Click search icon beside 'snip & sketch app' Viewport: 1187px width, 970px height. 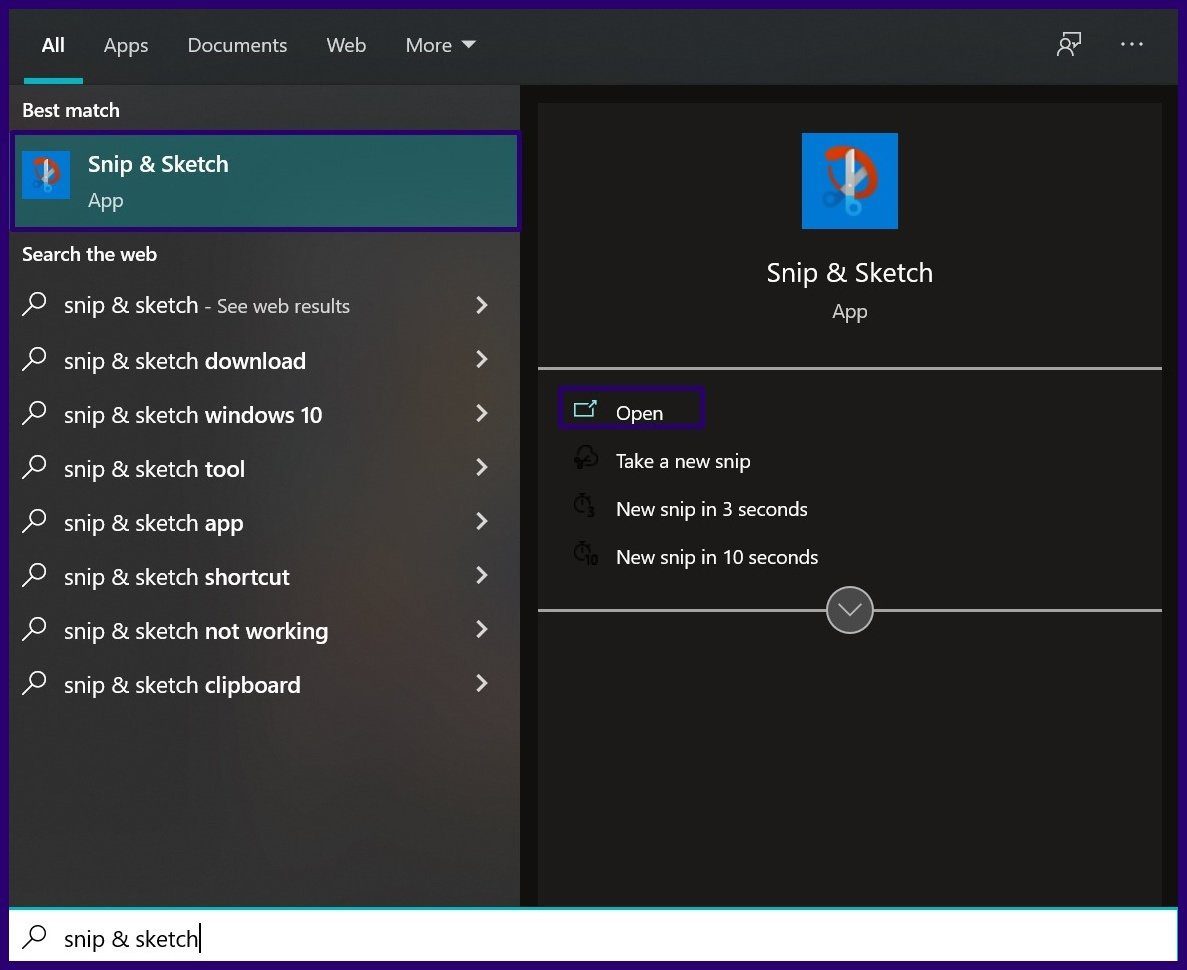34,521
